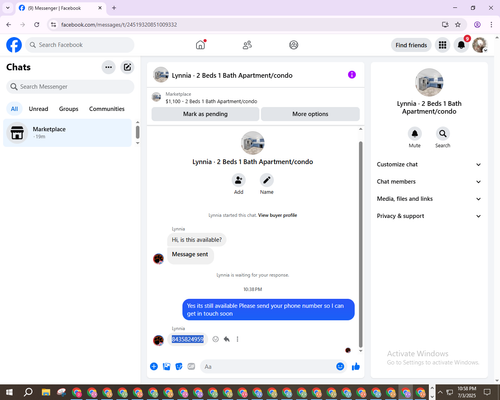Screen dimensions: 500x400
Task: Switch to the Messenger | Facebook browser tab
Action: (60, 8)
